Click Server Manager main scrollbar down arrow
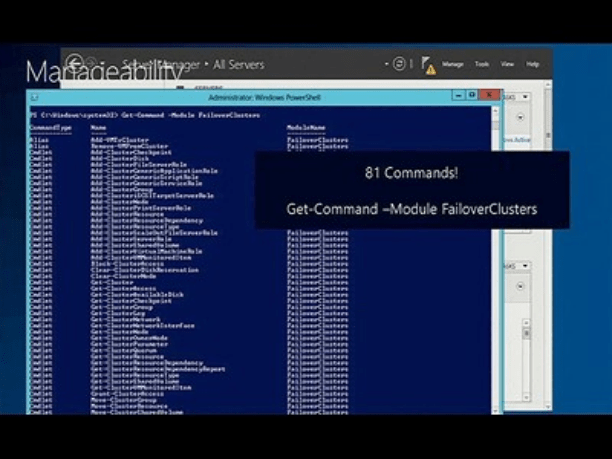The width and height of the screenshot is (612, 459). 548,406
